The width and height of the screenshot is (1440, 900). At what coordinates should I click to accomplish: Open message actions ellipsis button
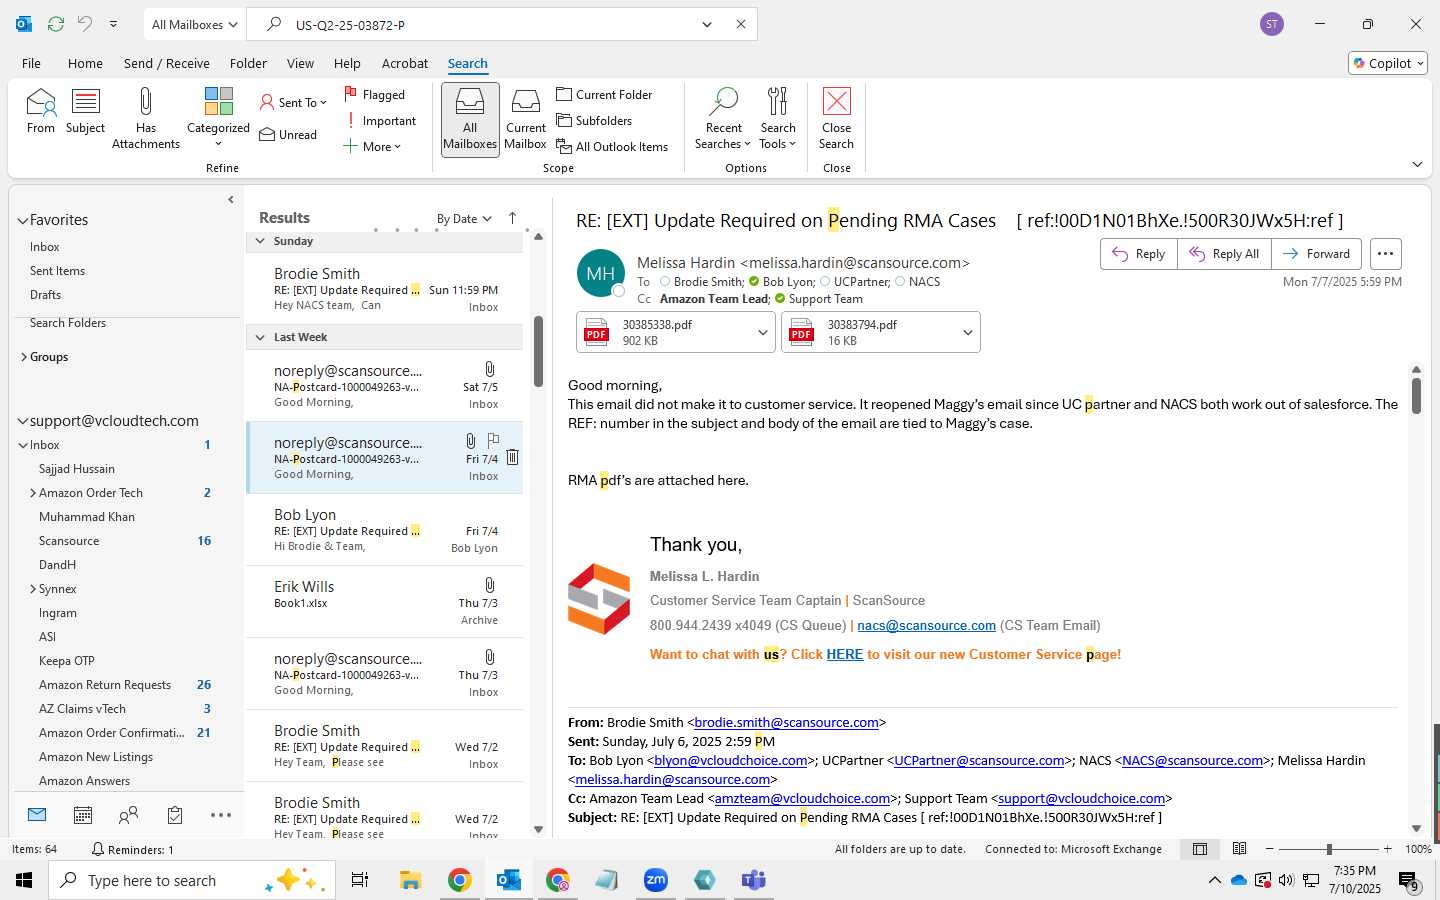coord(1385,254)
